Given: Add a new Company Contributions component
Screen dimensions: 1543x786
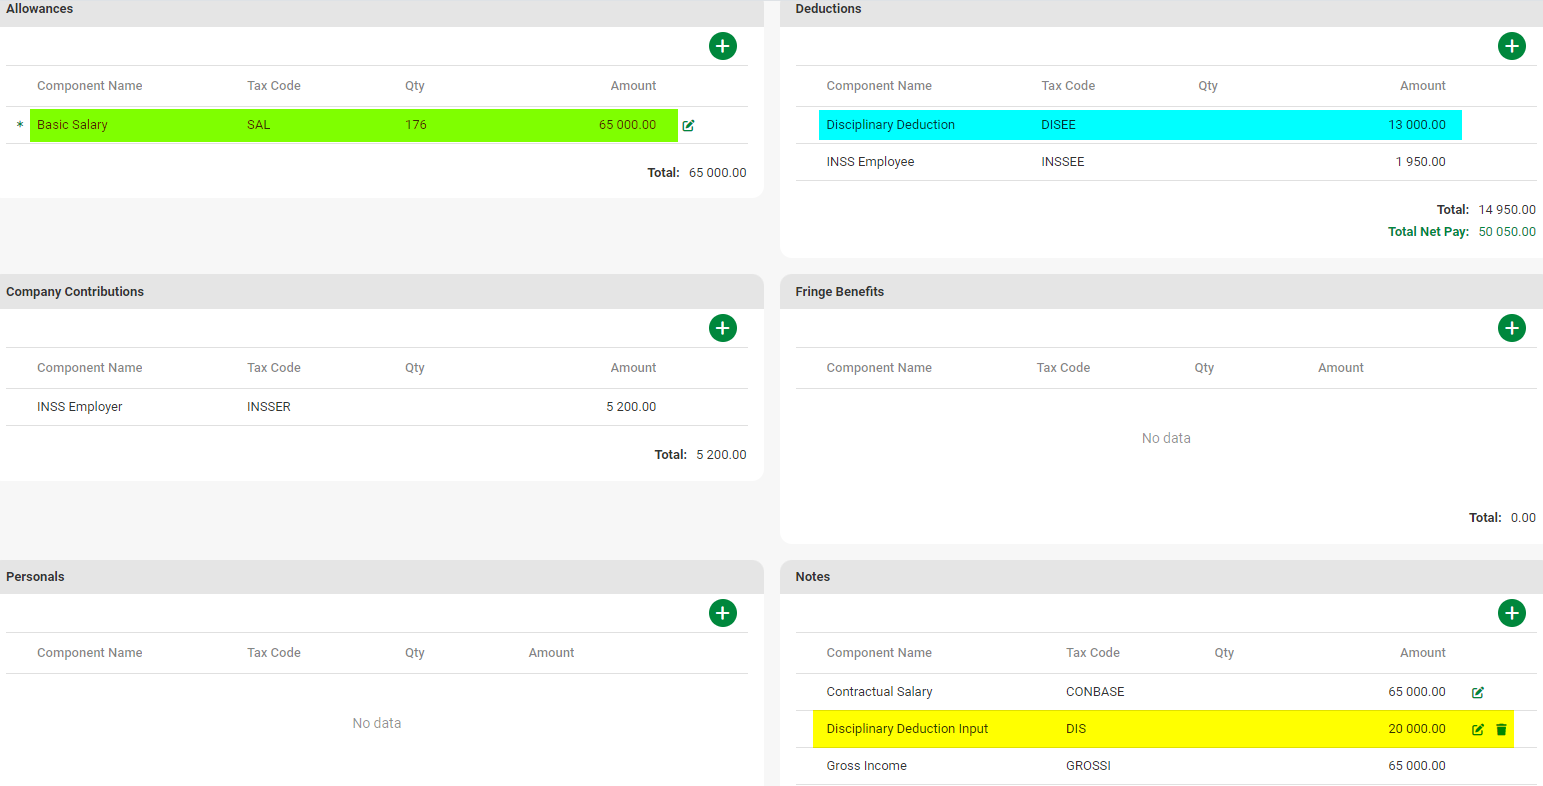Looking at the screenshot, I should [x=722, y=328].
